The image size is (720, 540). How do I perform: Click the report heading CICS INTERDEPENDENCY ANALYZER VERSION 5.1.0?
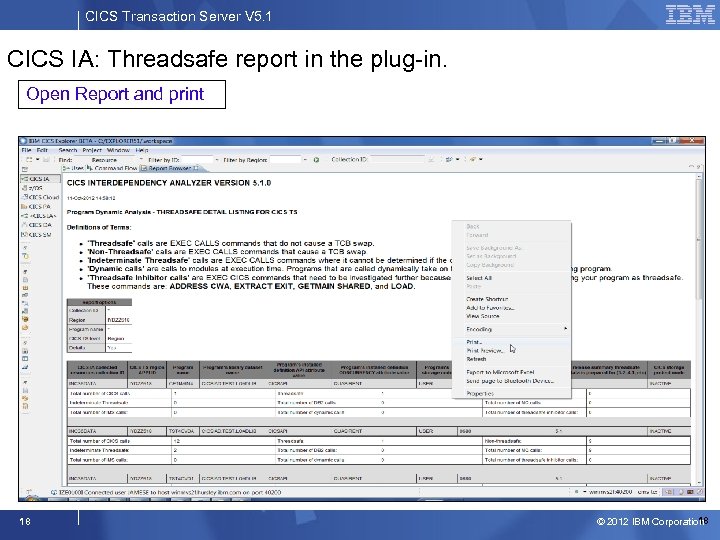(169, 183)
